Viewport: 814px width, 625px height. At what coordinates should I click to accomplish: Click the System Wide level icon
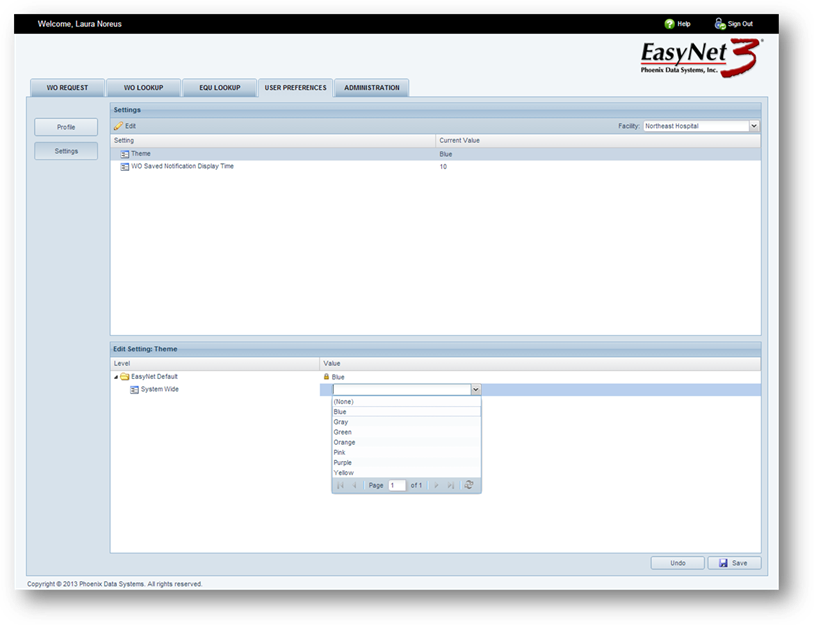click(x=134, y=389)
